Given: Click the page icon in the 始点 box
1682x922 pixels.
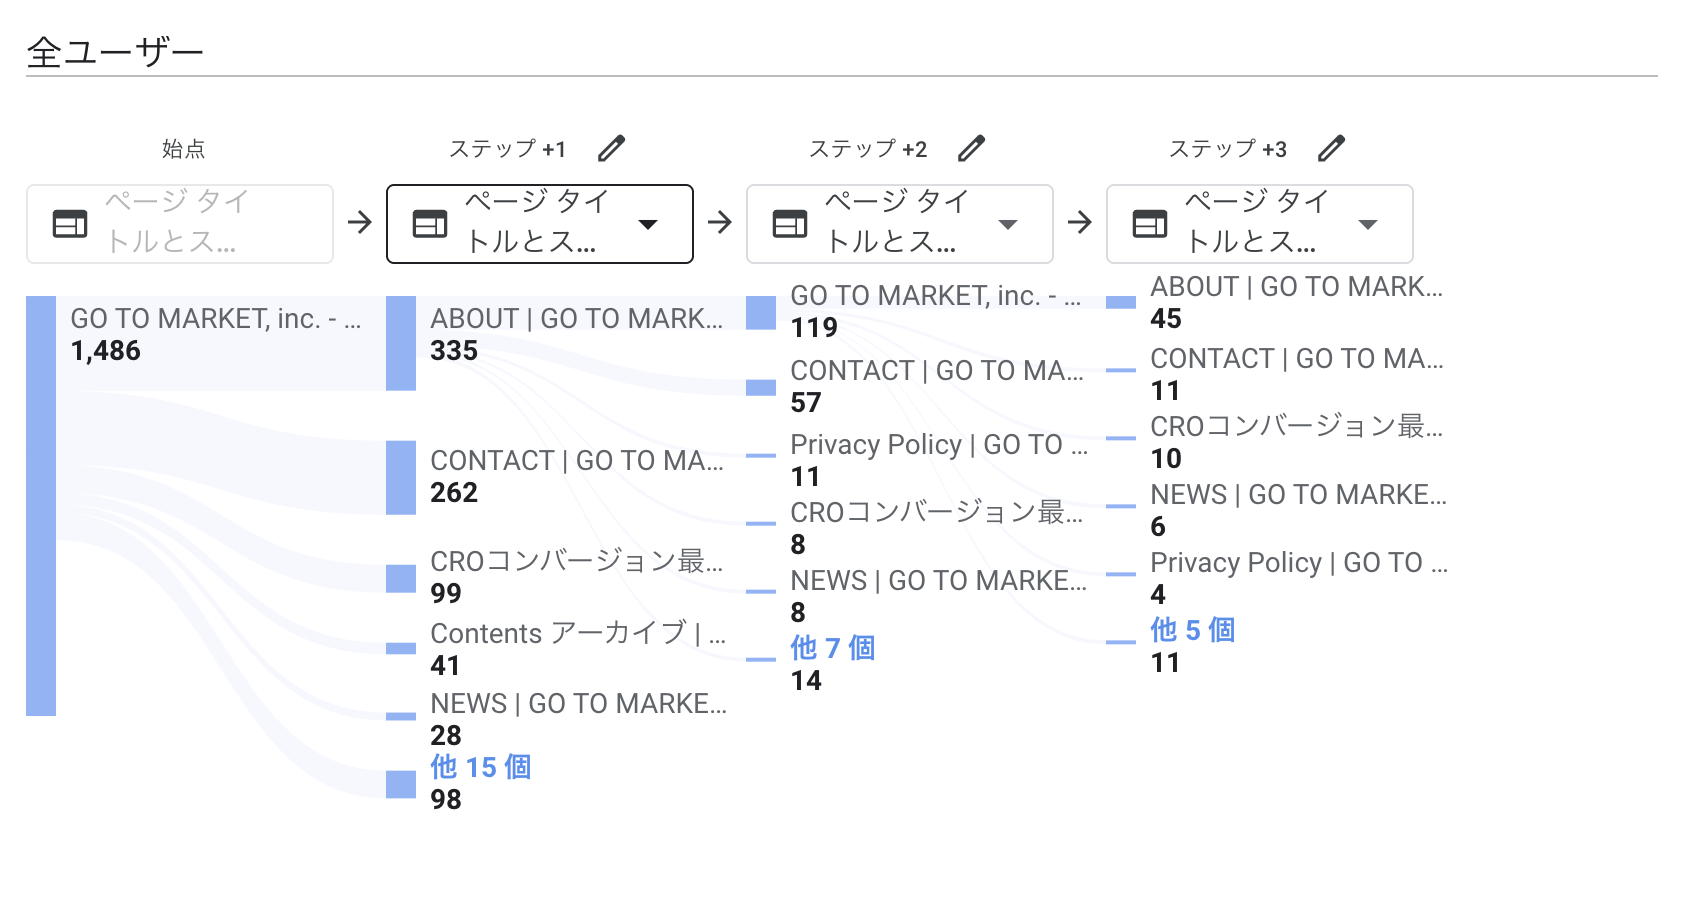Looking at the screenshot, I should click(x=70, y=224).
